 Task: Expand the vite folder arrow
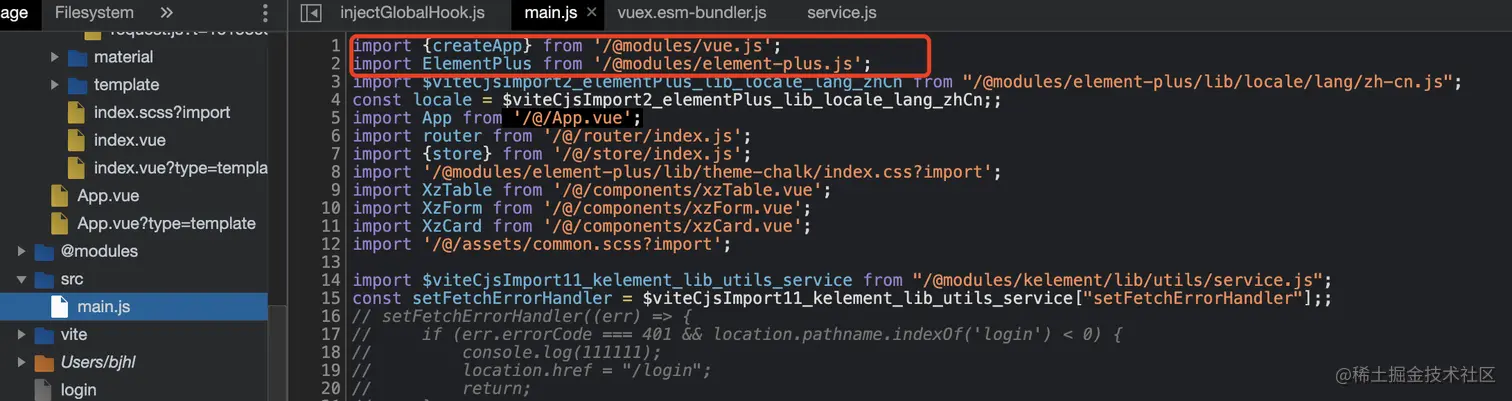click(x=21, y=334)
